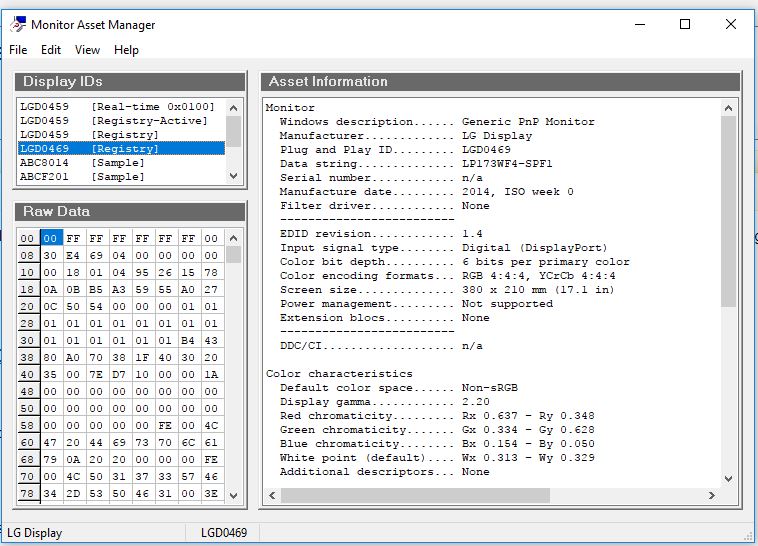Click the Raw Data scroll up arrow

click(x=233, y=238)
